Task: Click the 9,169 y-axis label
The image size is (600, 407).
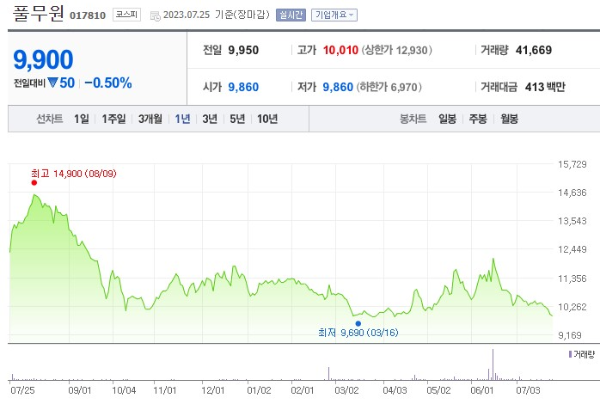Action: point(572,335)
